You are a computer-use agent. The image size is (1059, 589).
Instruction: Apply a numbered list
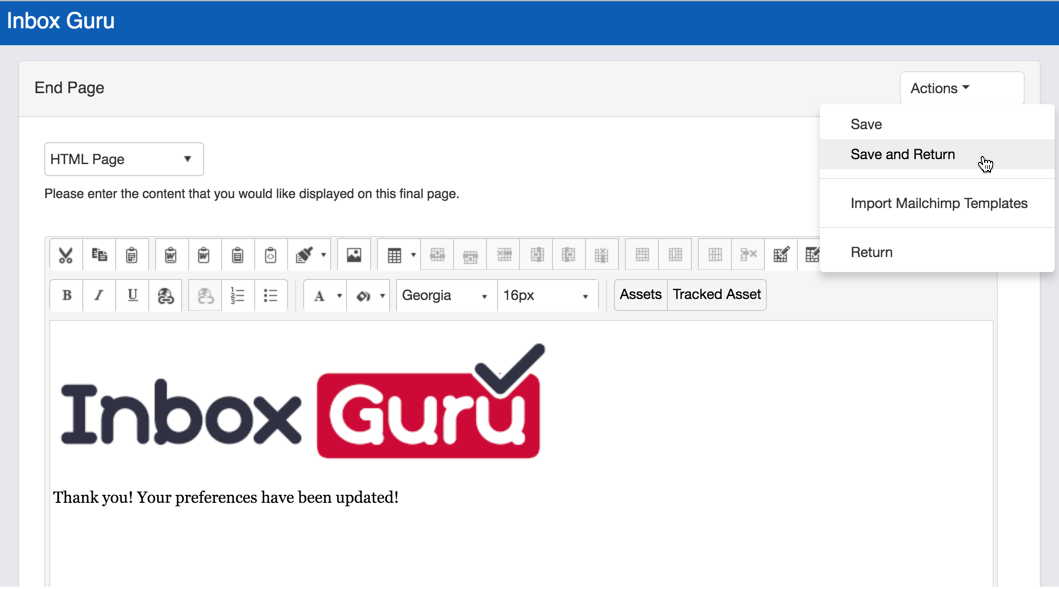237,295
